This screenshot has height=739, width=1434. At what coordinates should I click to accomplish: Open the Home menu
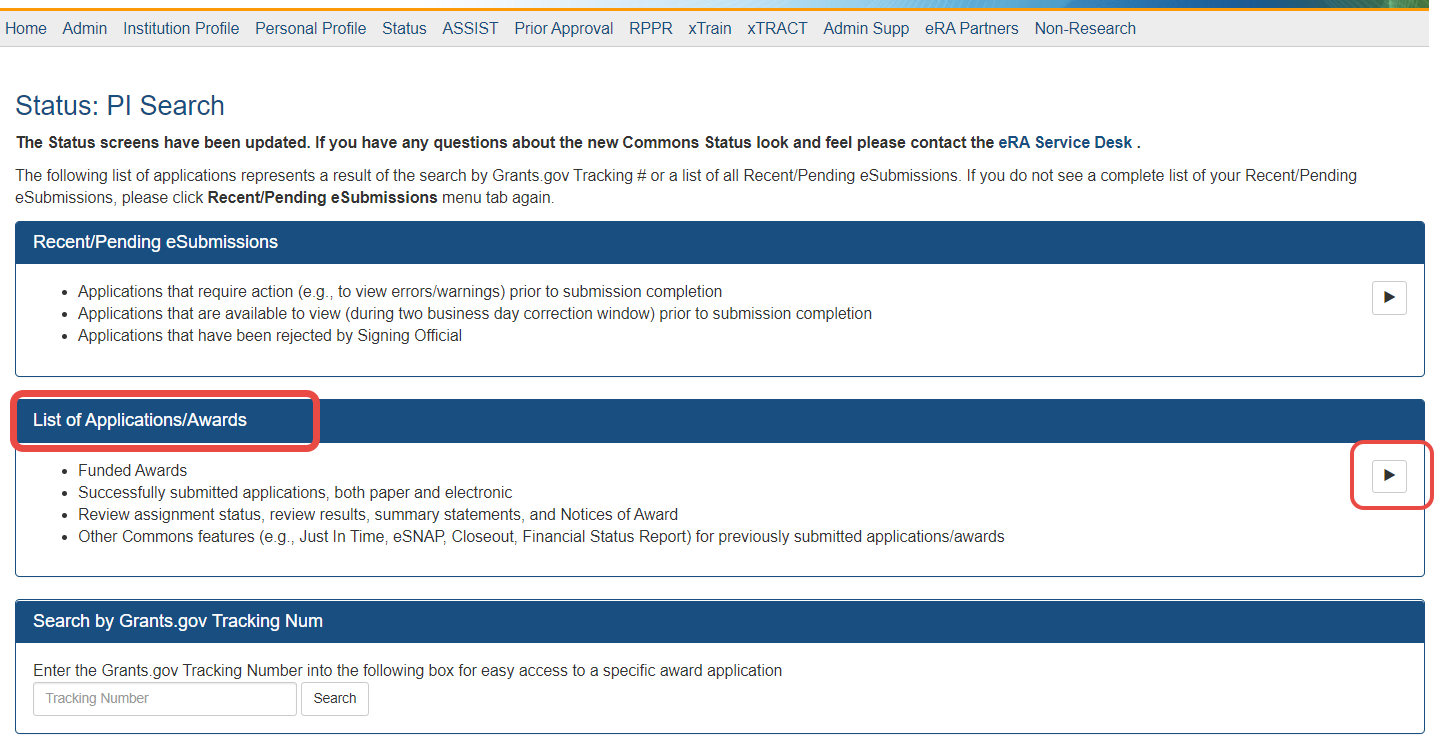pos(26,28)
